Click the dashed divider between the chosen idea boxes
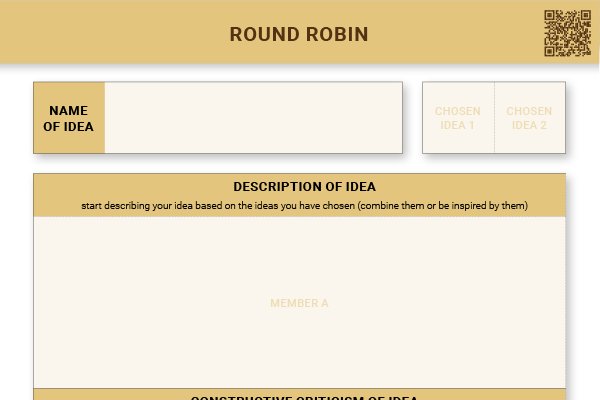The width and height of the screenshot is (600, 400). (x=494, y=118)
